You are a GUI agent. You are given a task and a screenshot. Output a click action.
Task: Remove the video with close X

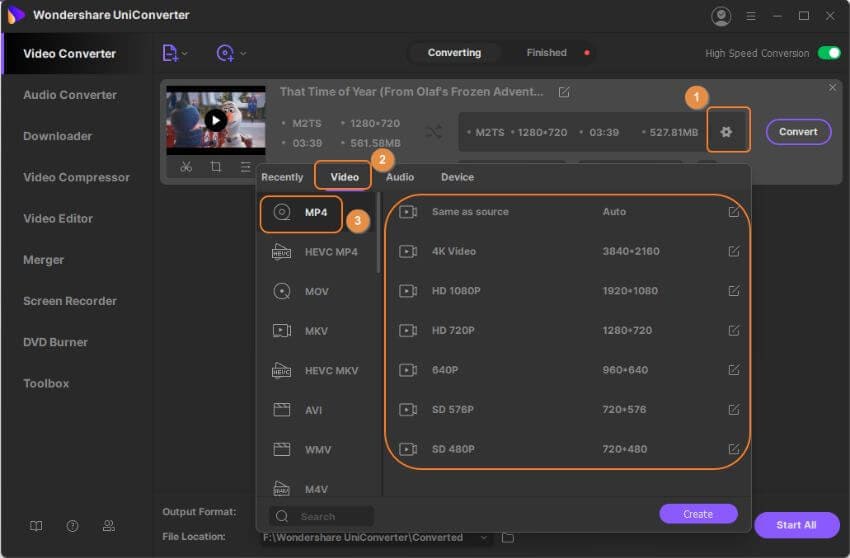[x=832, y=87]
